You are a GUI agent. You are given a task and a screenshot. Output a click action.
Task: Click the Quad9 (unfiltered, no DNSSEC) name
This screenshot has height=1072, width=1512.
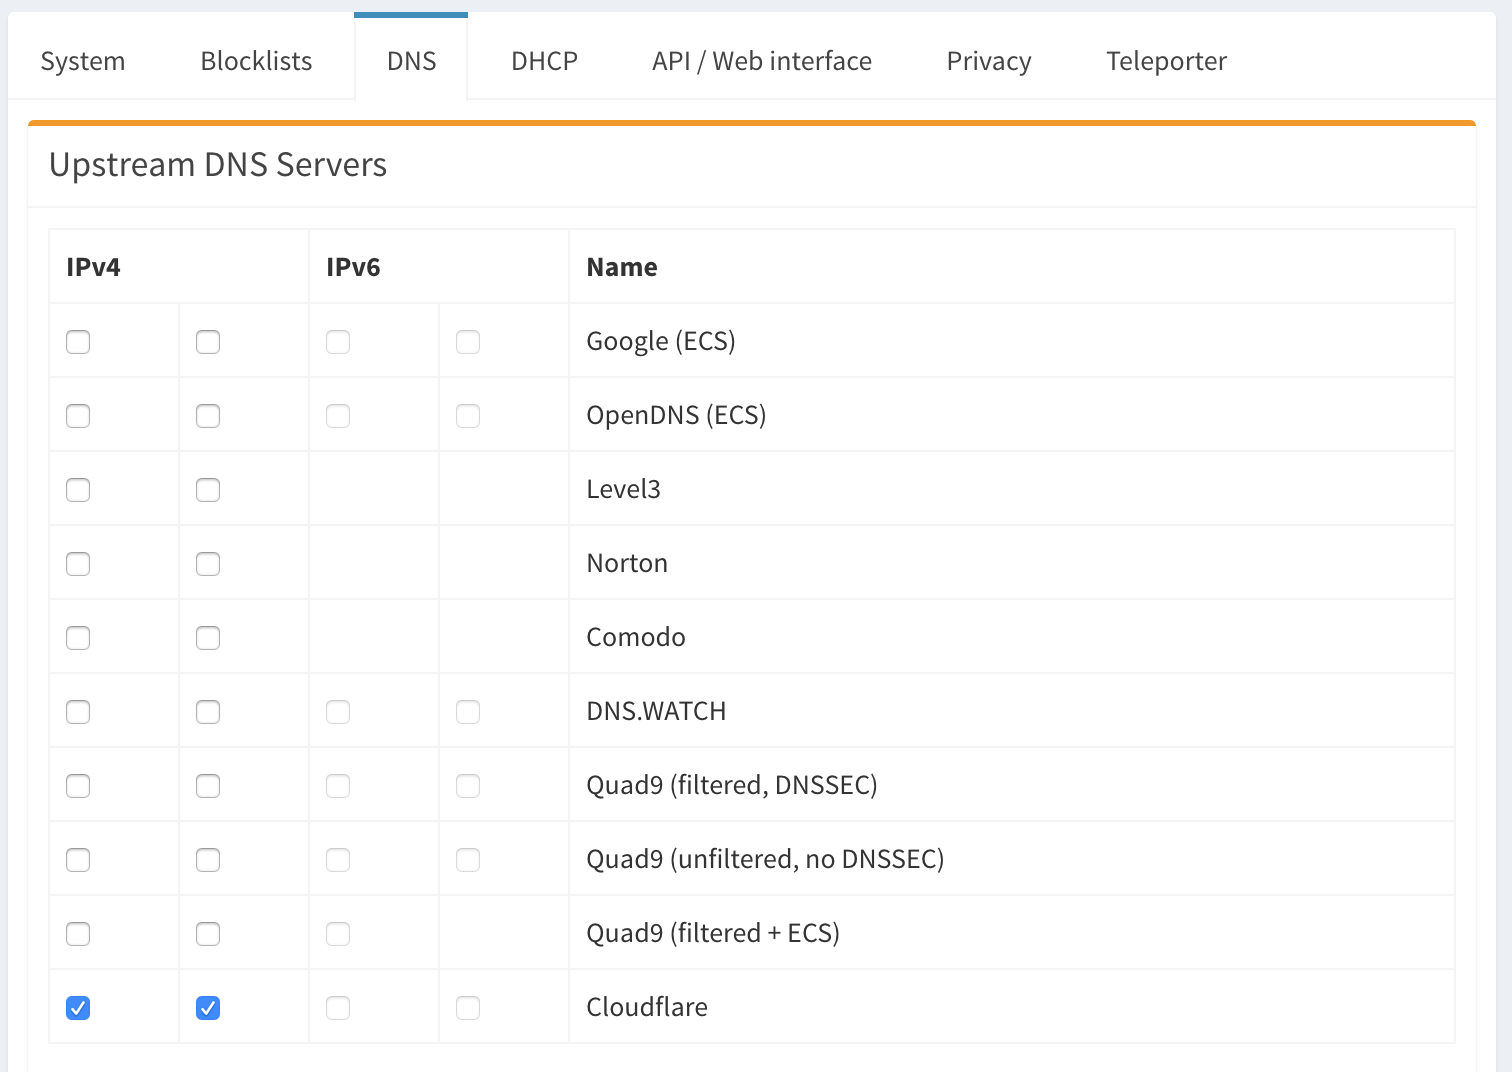point(765,859)
